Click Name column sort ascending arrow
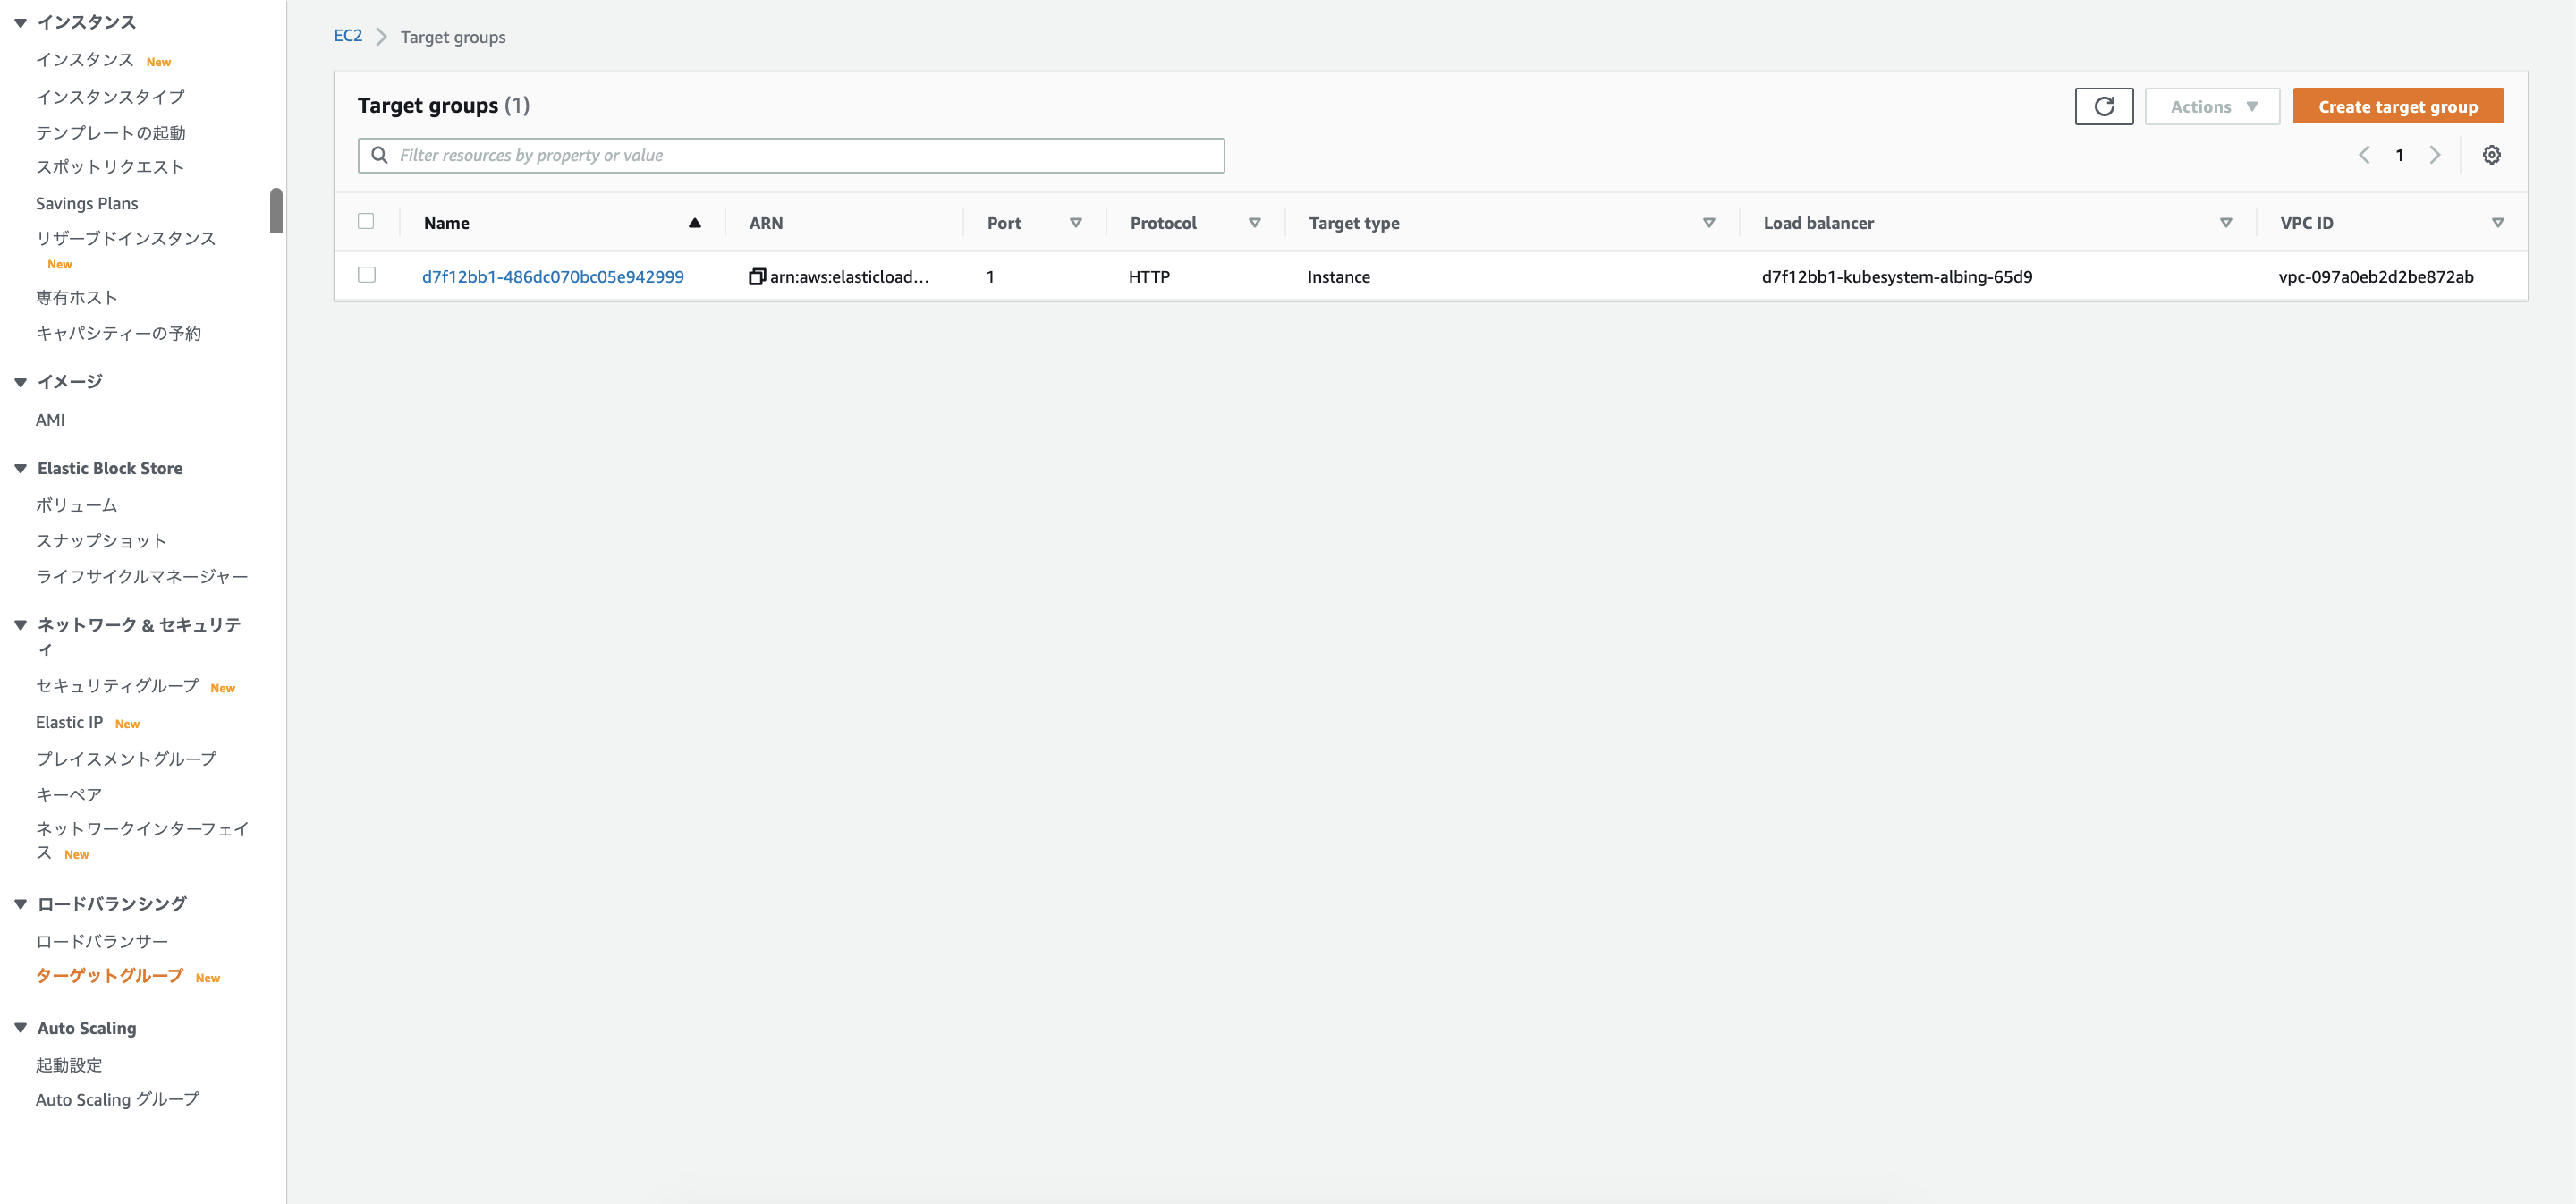The image size is (2576, 1204). (694, 223)
